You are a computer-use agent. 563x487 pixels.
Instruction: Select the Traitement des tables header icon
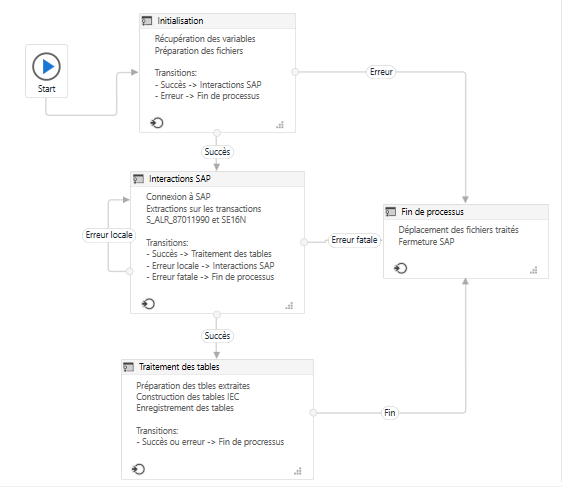129,367
